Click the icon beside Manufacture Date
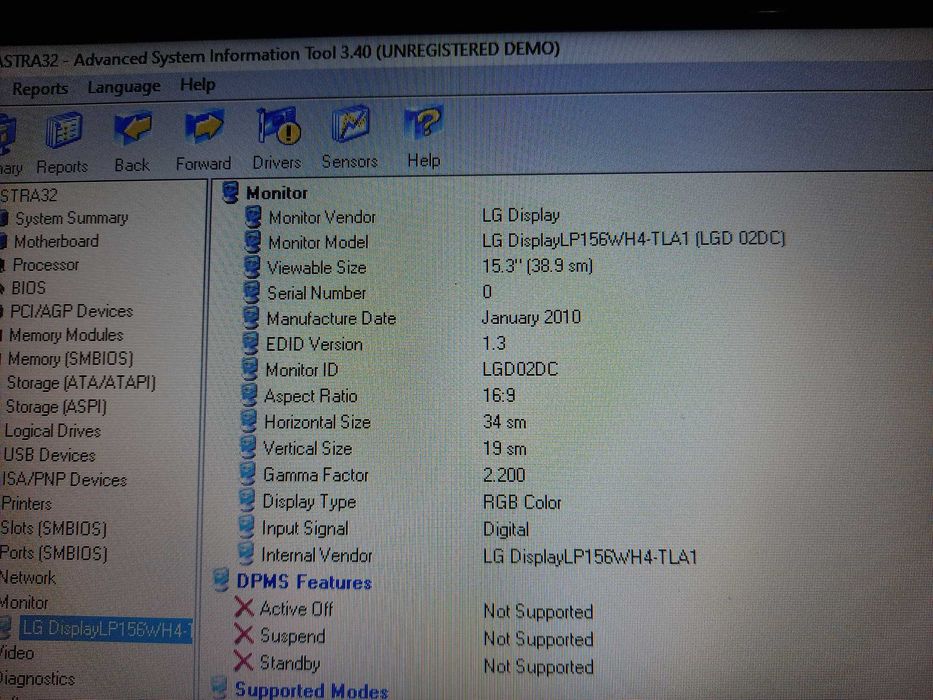933x700 pixels. click(x=251, y=318)
